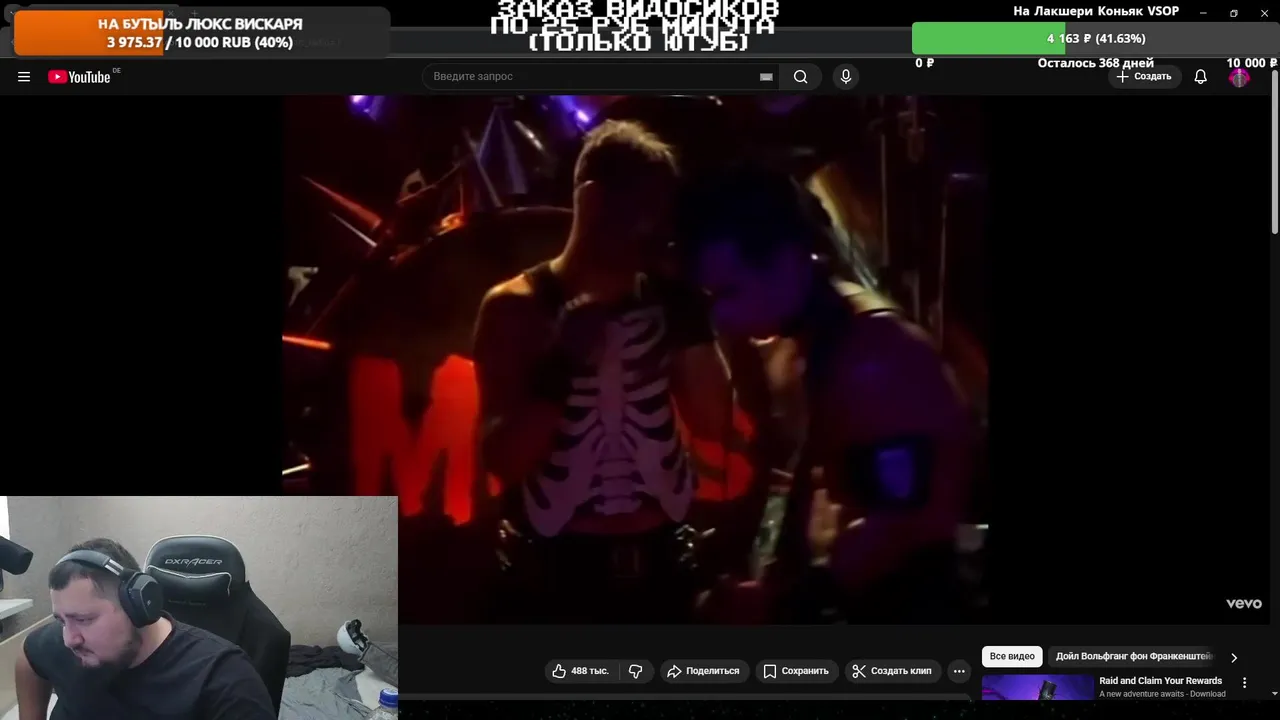Viewport: 1280px width, 720px height.
Task: Open 'Raid and Claim Your Rewards' title
Action: [1160, 681]
